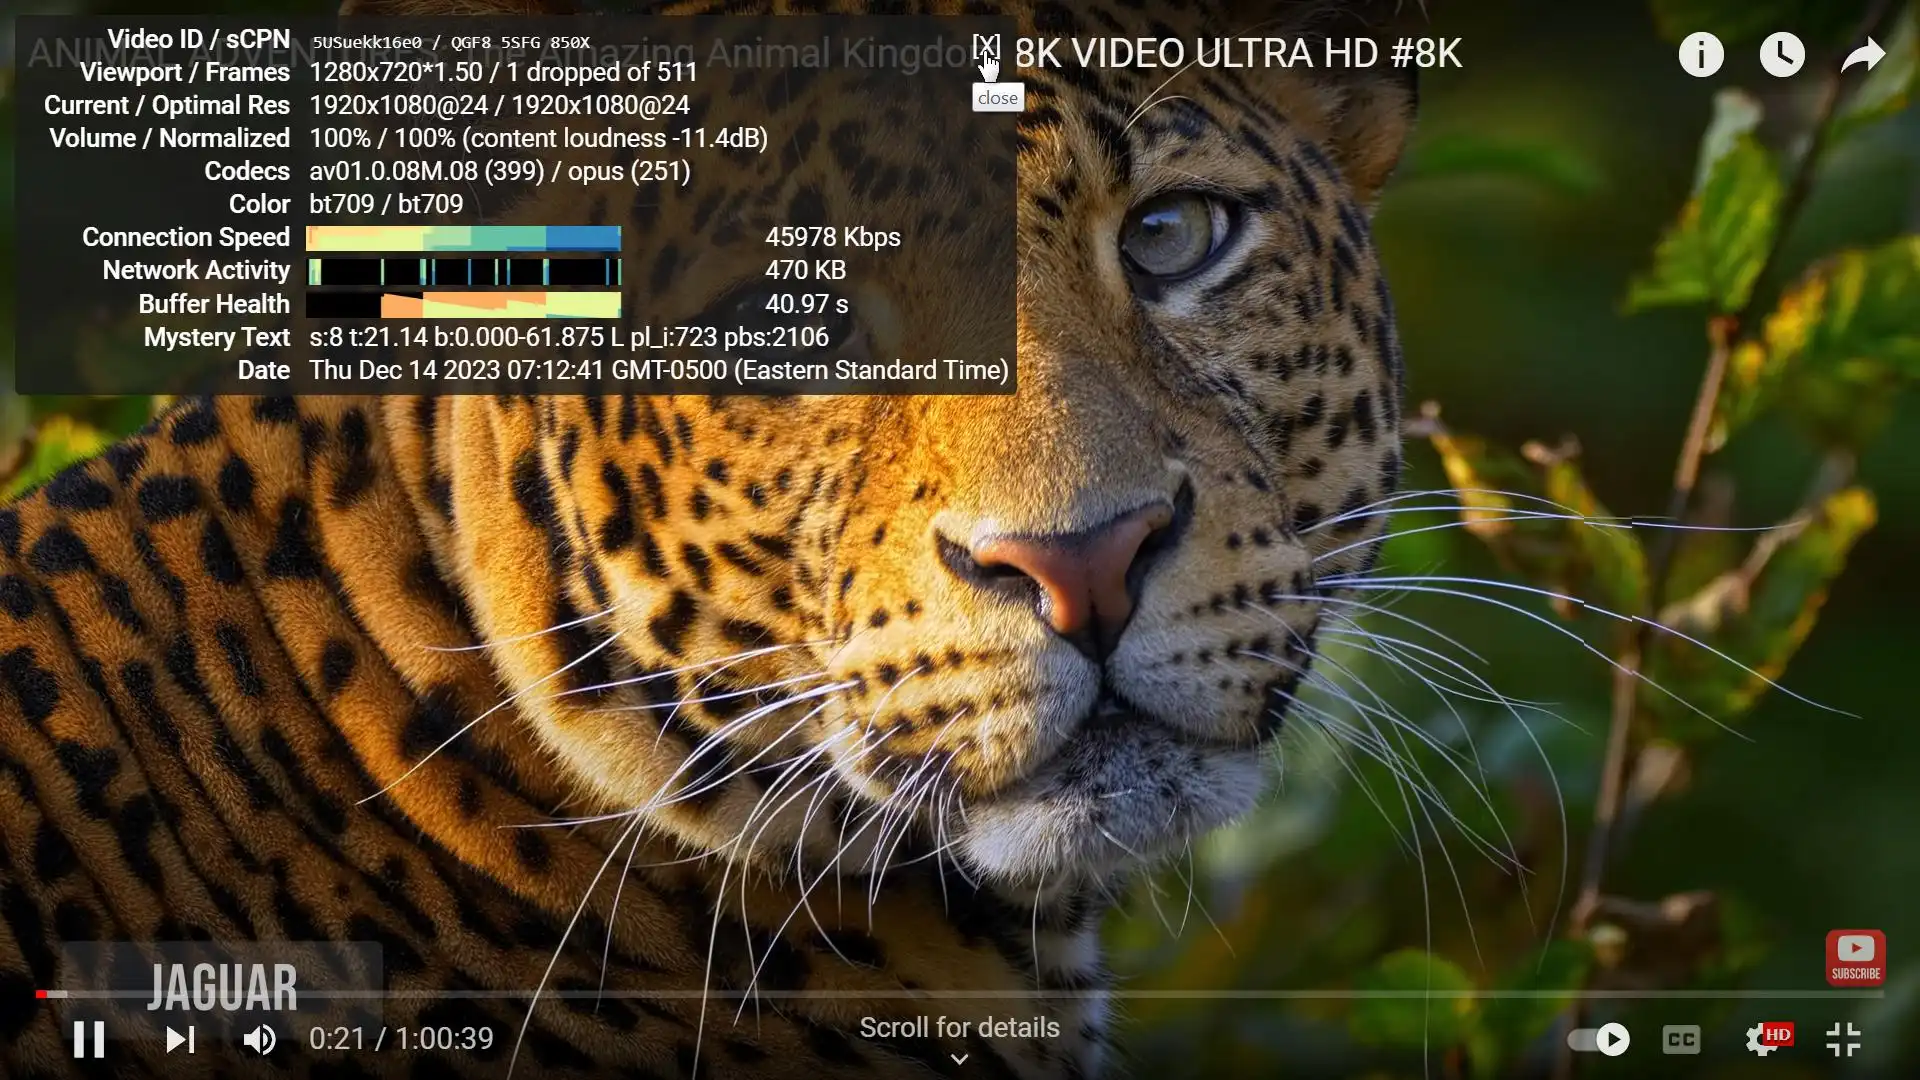1920x1080 pixels.
Task: Click the 8K VIDEO ULTRA HD title
Action: [x=1238, y=54]
